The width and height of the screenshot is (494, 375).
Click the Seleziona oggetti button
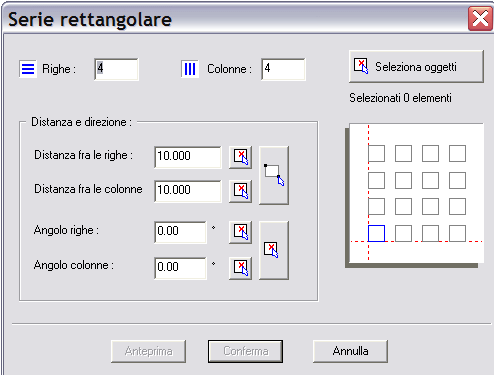point(416,66)
